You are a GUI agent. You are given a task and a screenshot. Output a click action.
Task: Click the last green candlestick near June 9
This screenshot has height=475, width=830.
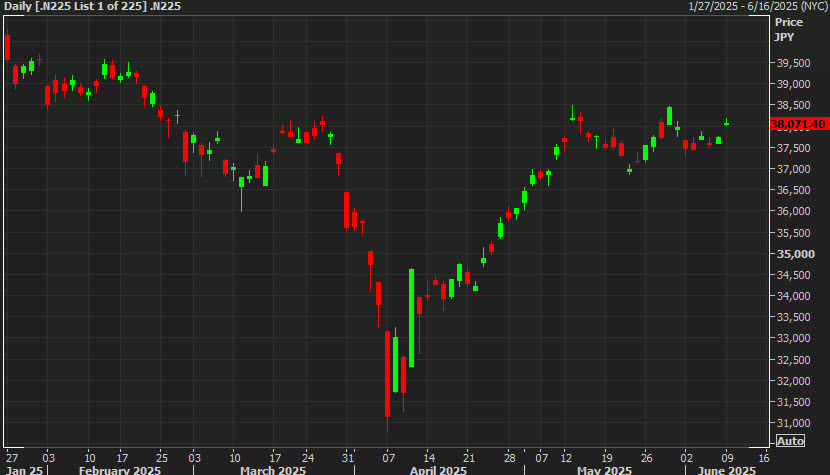[727, 123]
